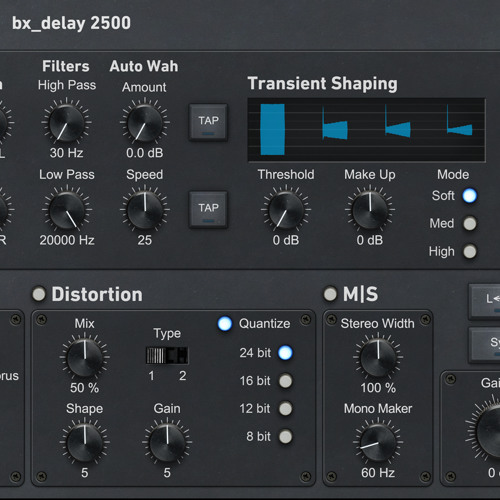Screen dimensions: 500x500
Task: Click the Stereo Width 100 % value
Action: (378, 388)
